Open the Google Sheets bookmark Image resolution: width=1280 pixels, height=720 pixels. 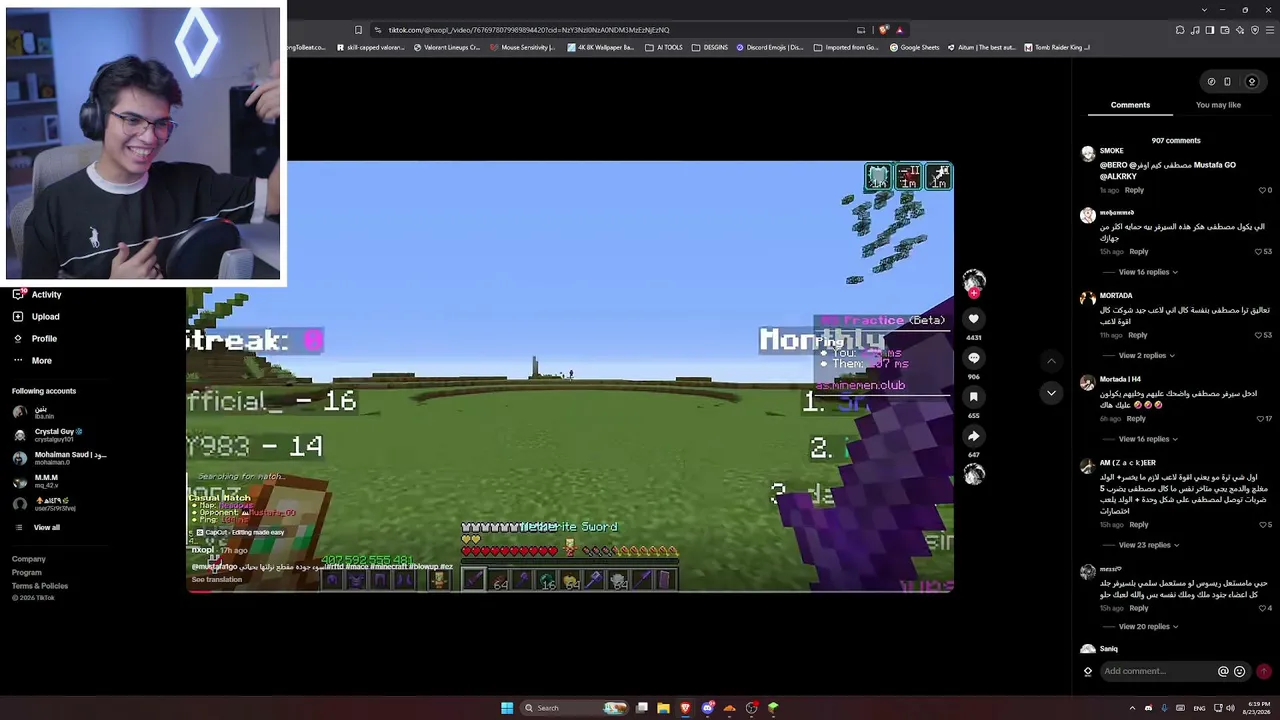[914, 47]
